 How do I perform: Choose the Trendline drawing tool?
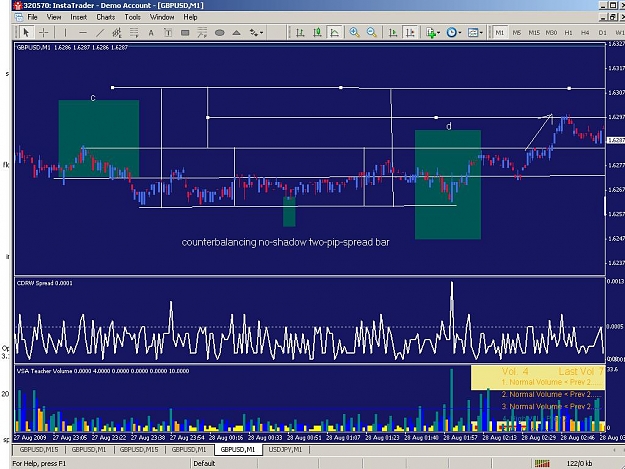[100, 33]
